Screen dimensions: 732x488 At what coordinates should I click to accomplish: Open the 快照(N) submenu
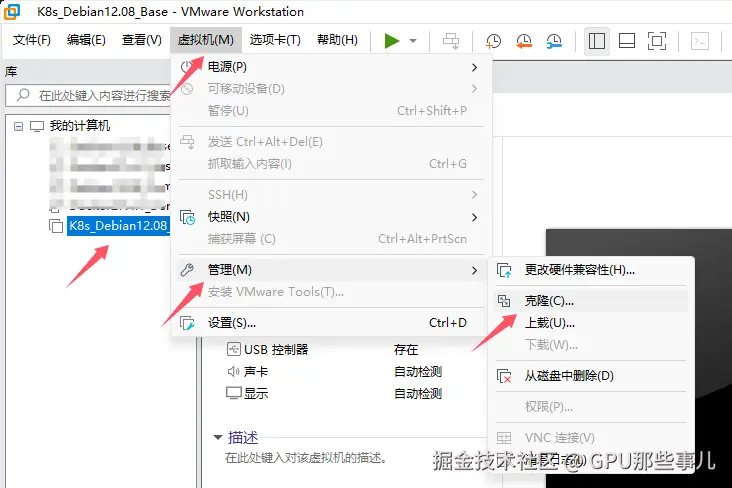coord(331,217)
